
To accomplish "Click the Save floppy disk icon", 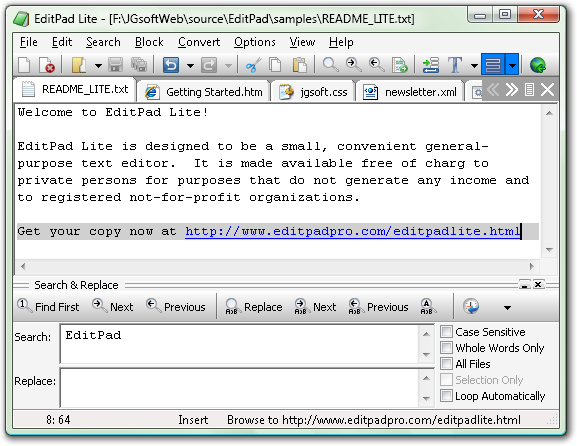I will pos(115,65).
